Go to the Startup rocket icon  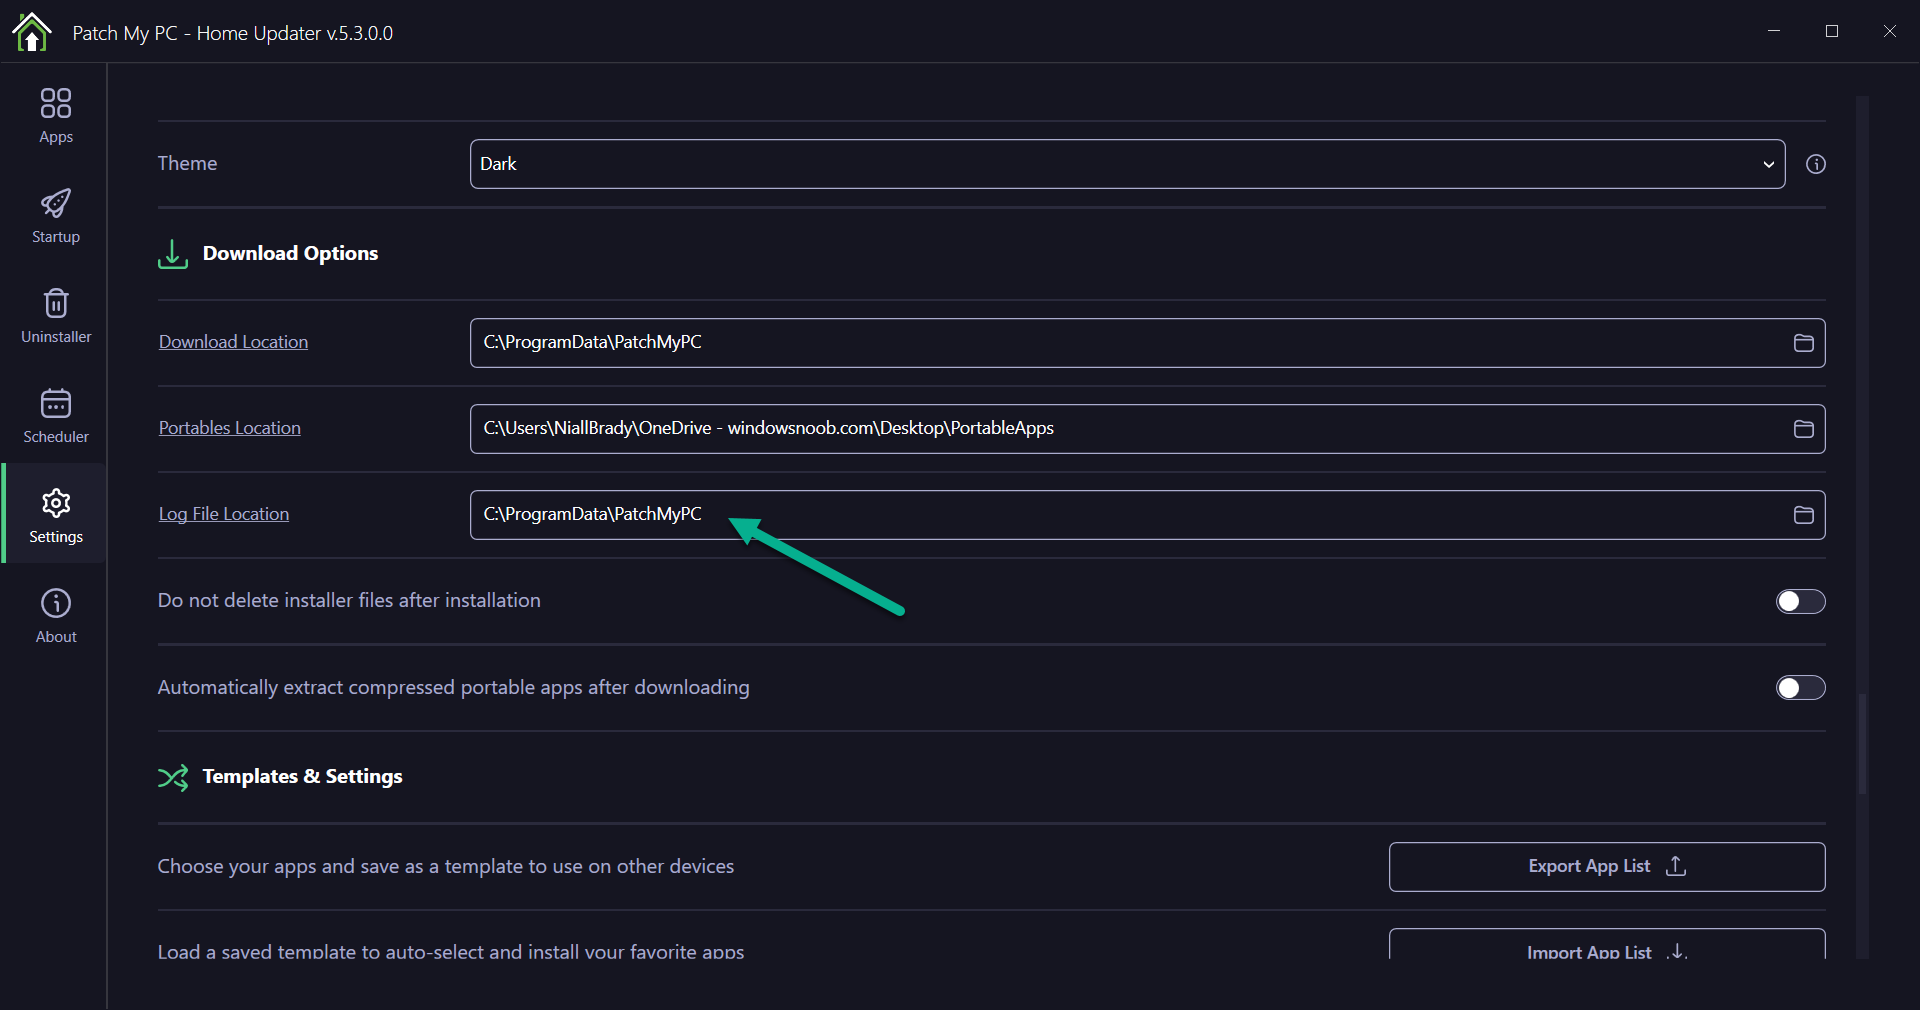[56, 215]
